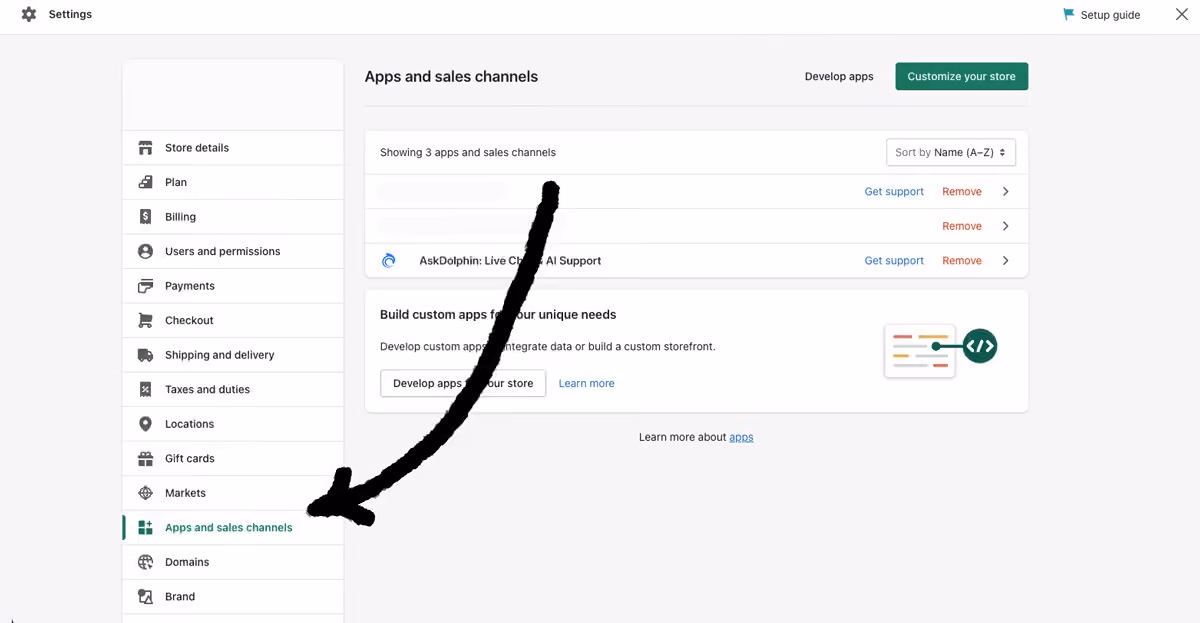
Task: Go to Billing settings
Action: tap(233, 217)
